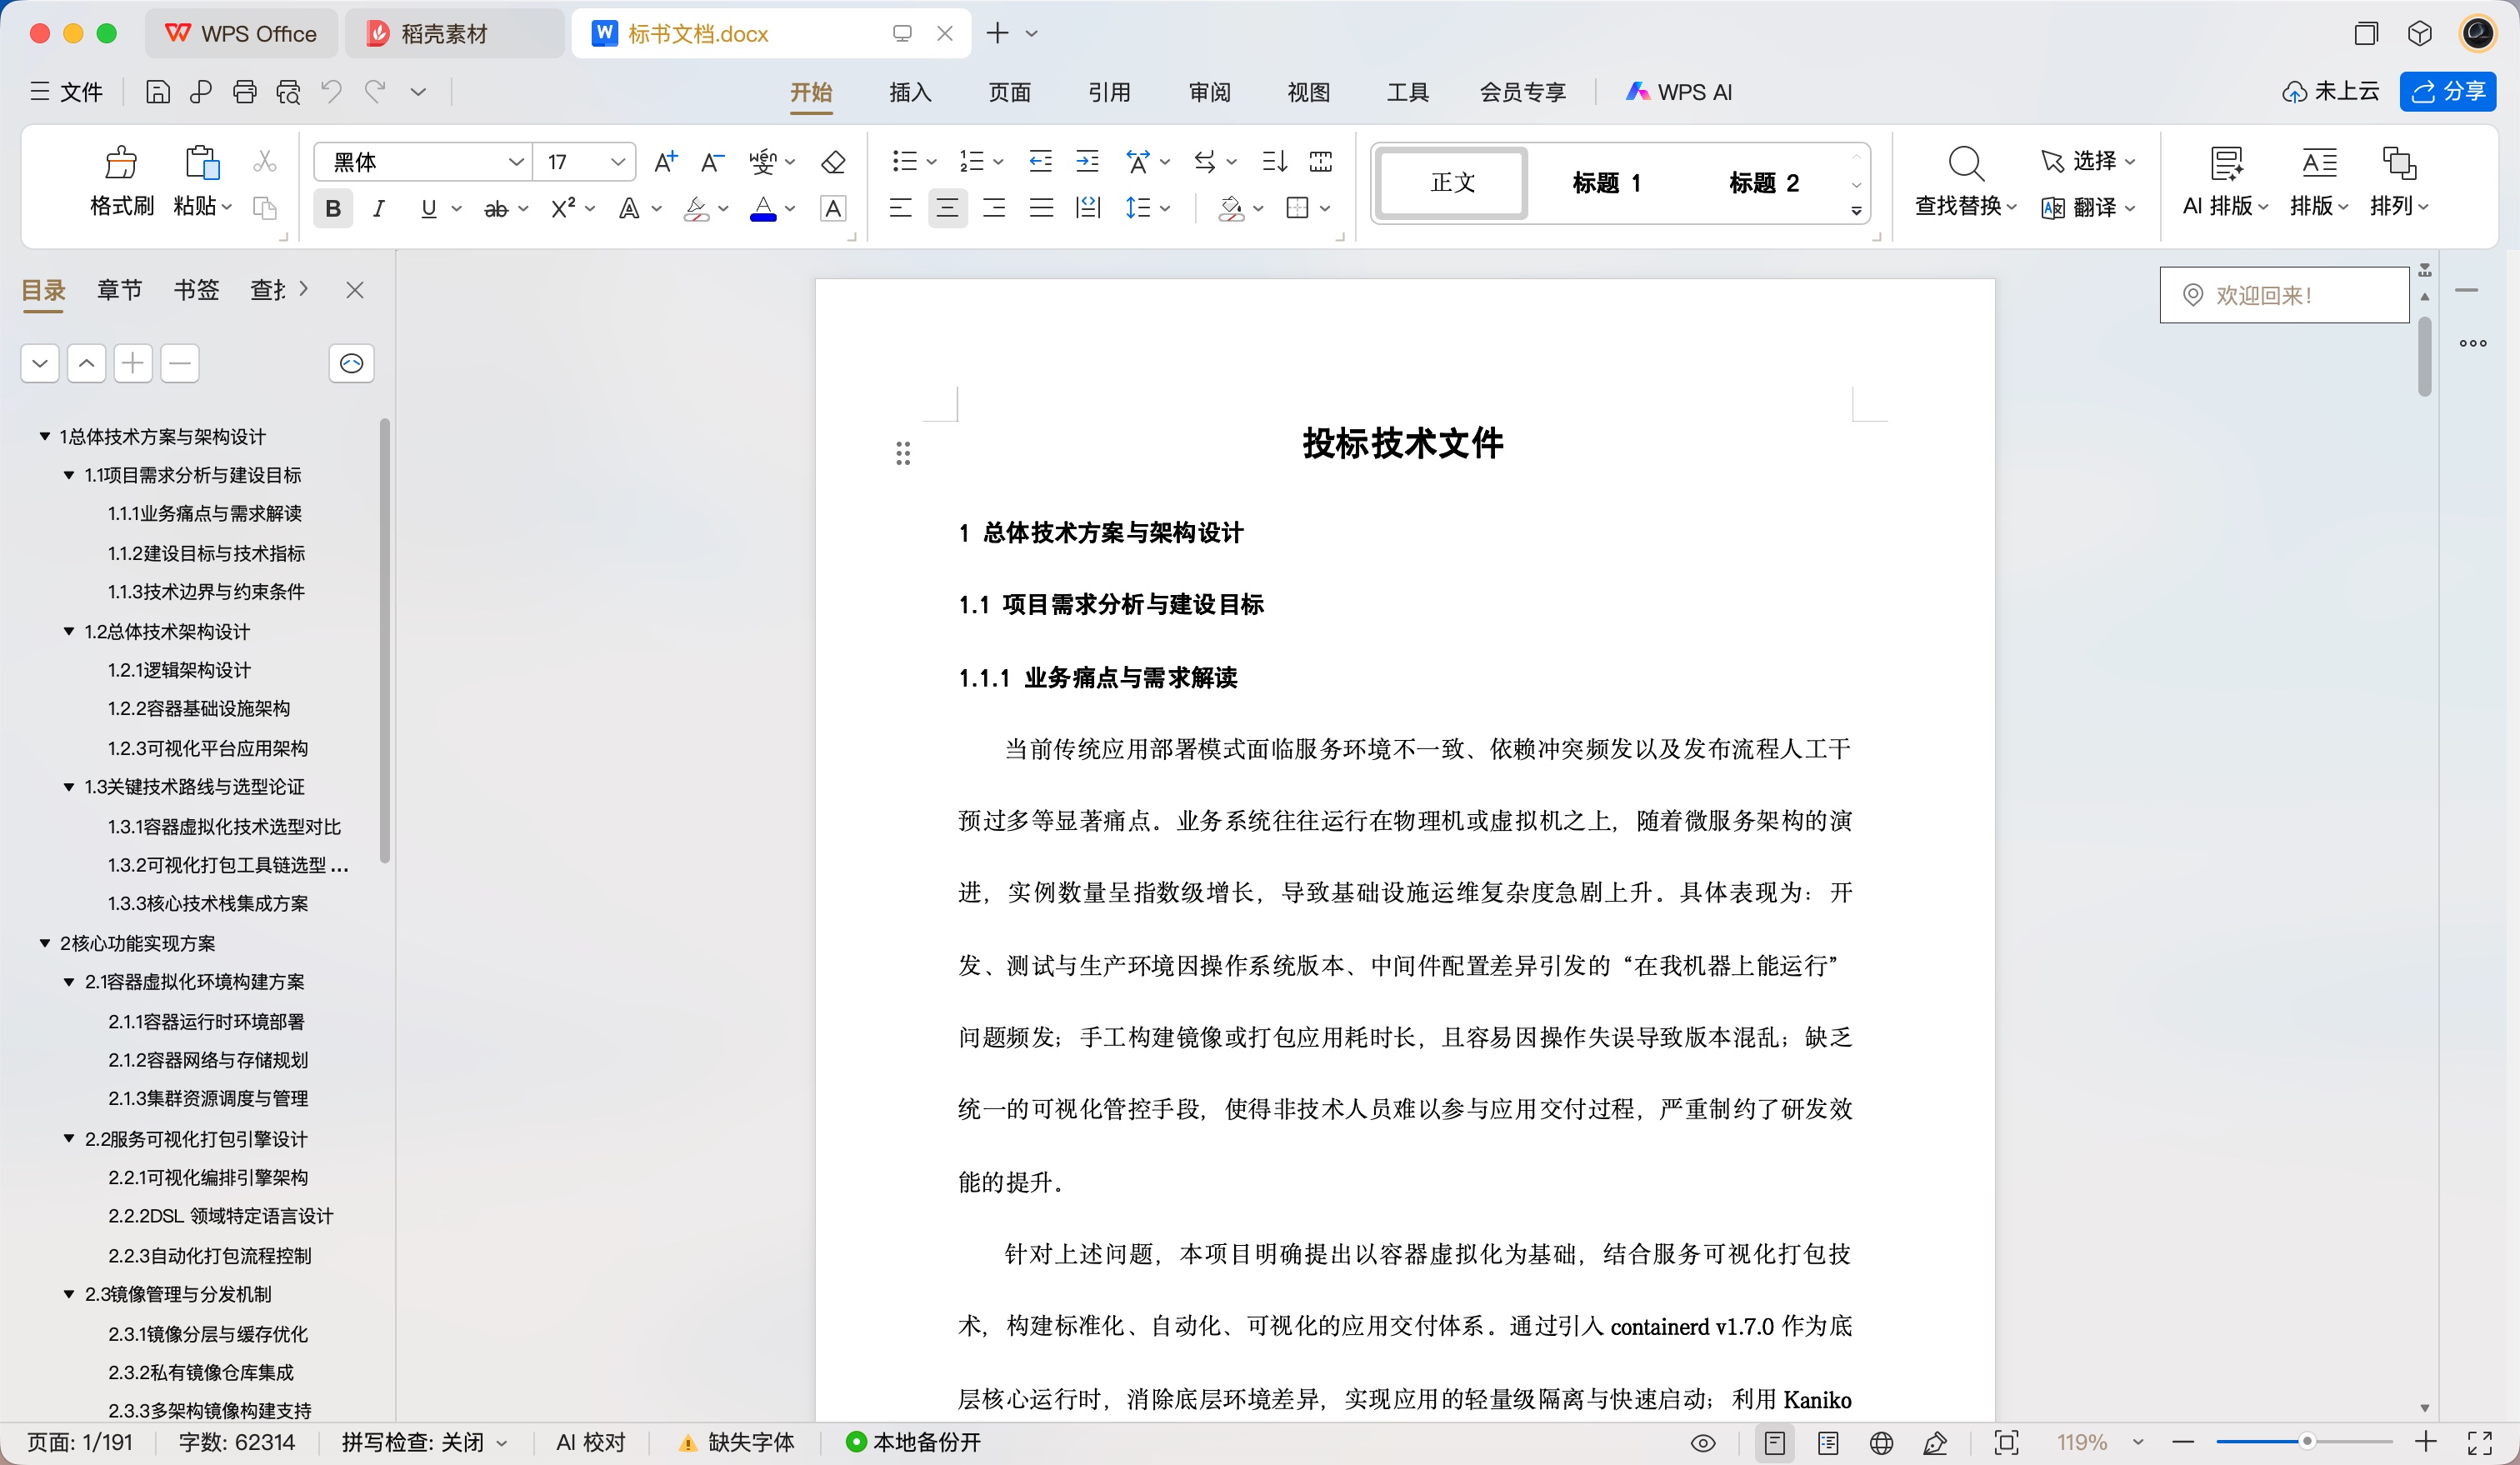The height and width of the screenshot is (1465, 2520).
Task: Toggle left alignment
Action: [900, 208]
